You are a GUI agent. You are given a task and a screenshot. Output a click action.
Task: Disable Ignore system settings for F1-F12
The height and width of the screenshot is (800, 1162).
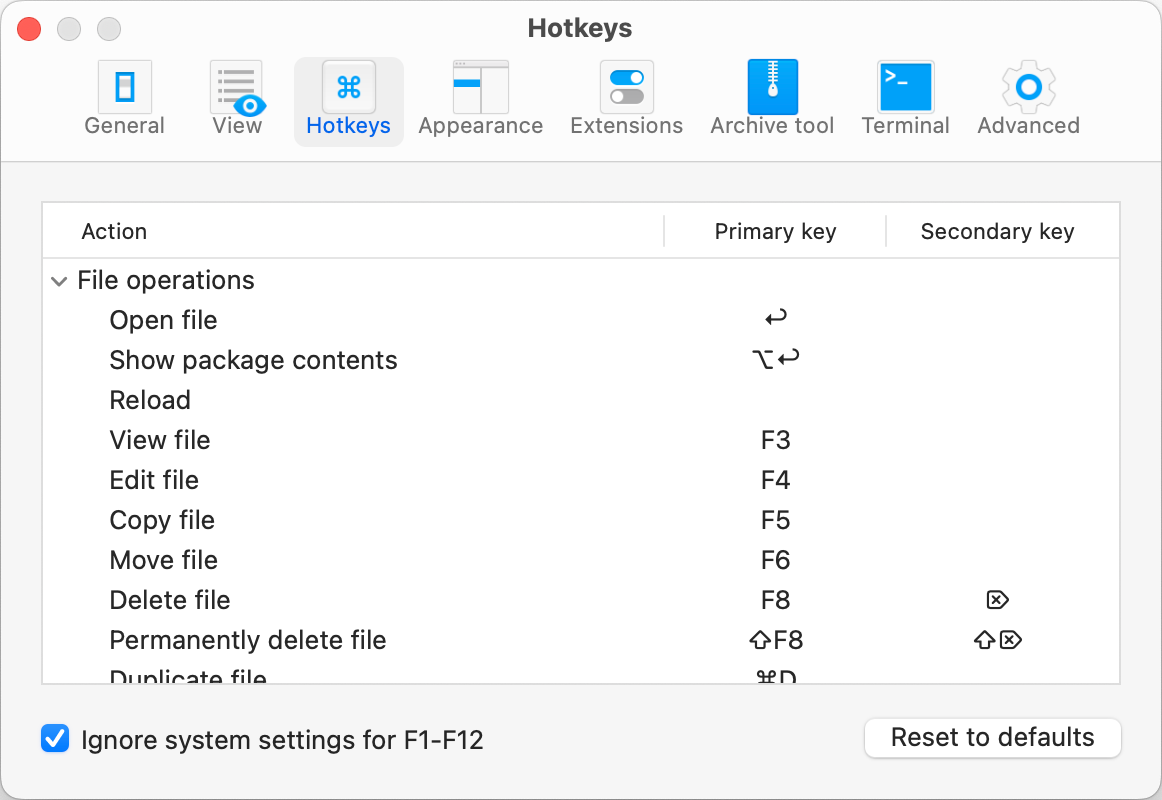point(55,738)
